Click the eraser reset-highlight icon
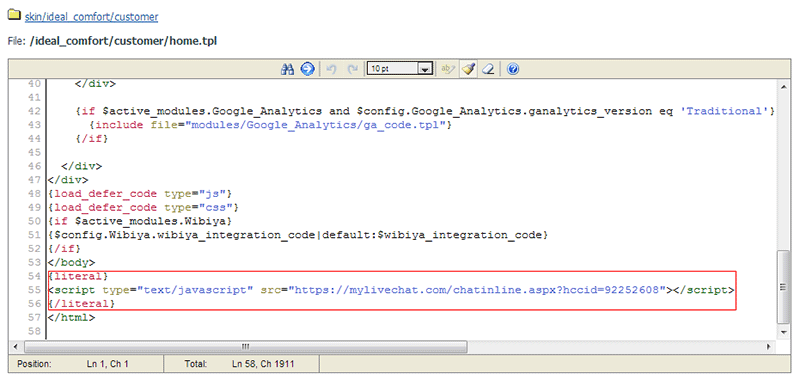The height and width of the screenshot is (380, 800). click(488, 69)
